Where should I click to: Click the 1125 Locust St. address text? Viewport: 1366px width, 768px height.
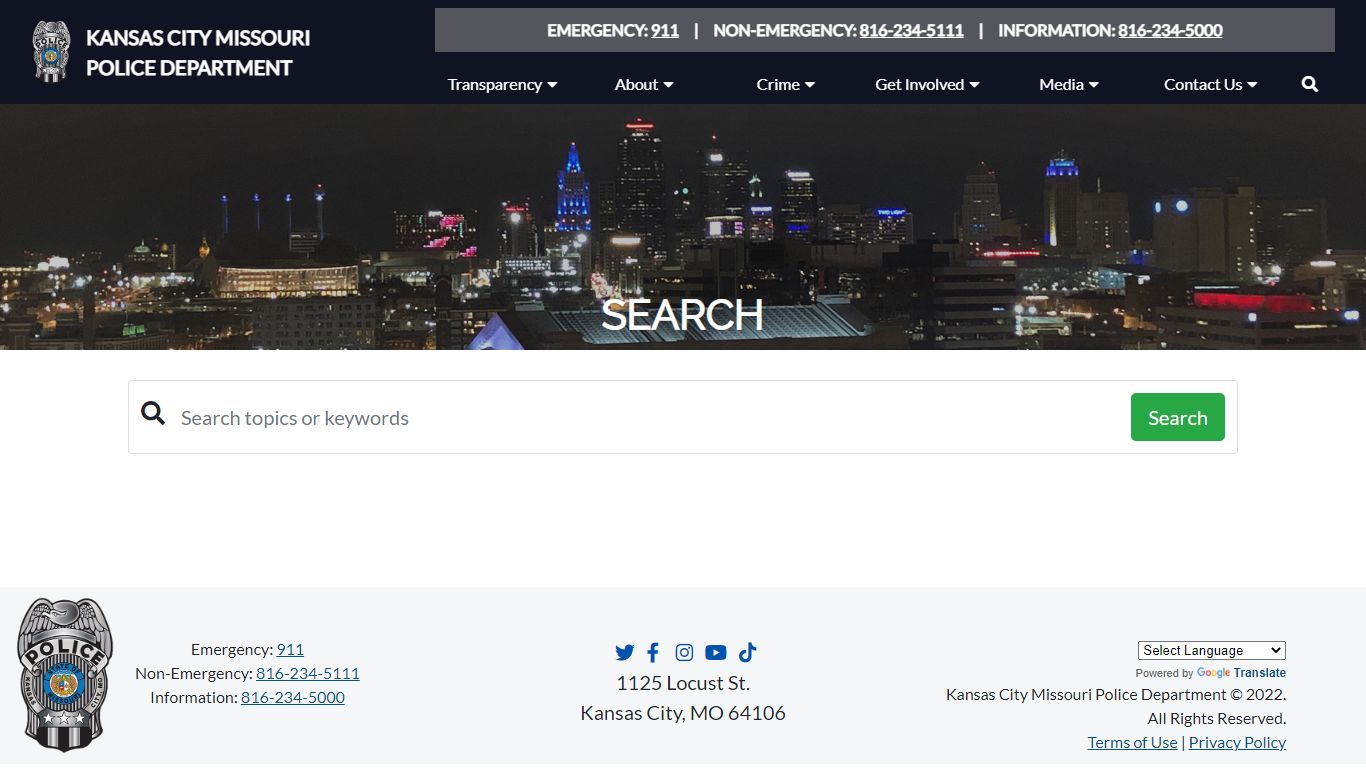(683, 683)
